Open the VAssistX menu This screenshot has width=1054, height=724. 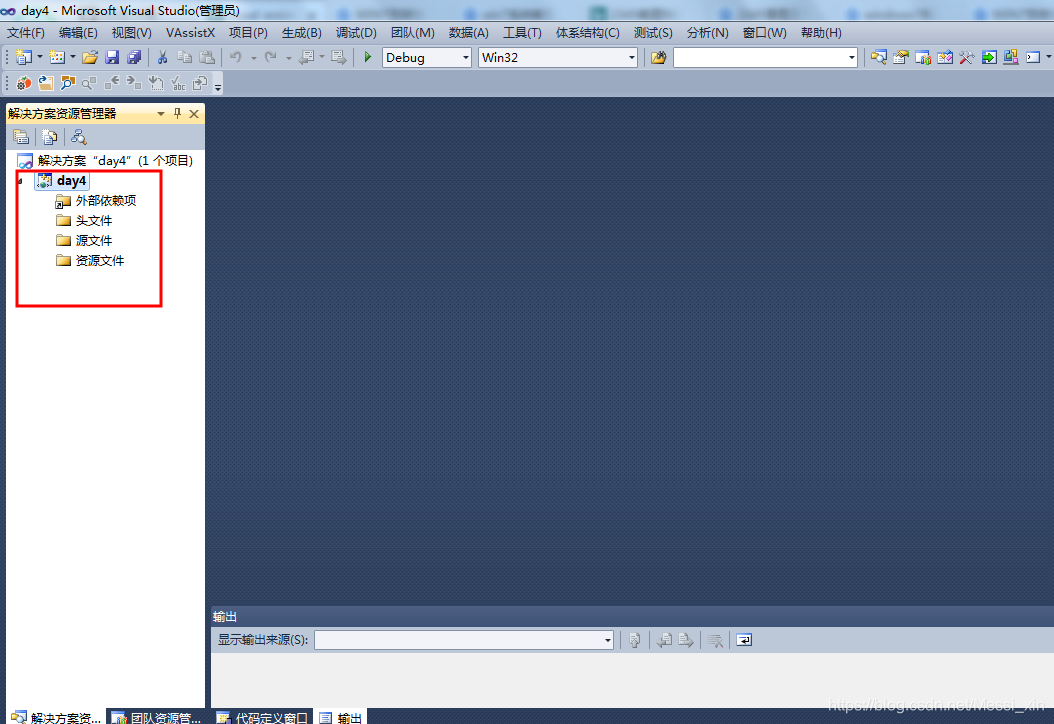tap(190, 33)
